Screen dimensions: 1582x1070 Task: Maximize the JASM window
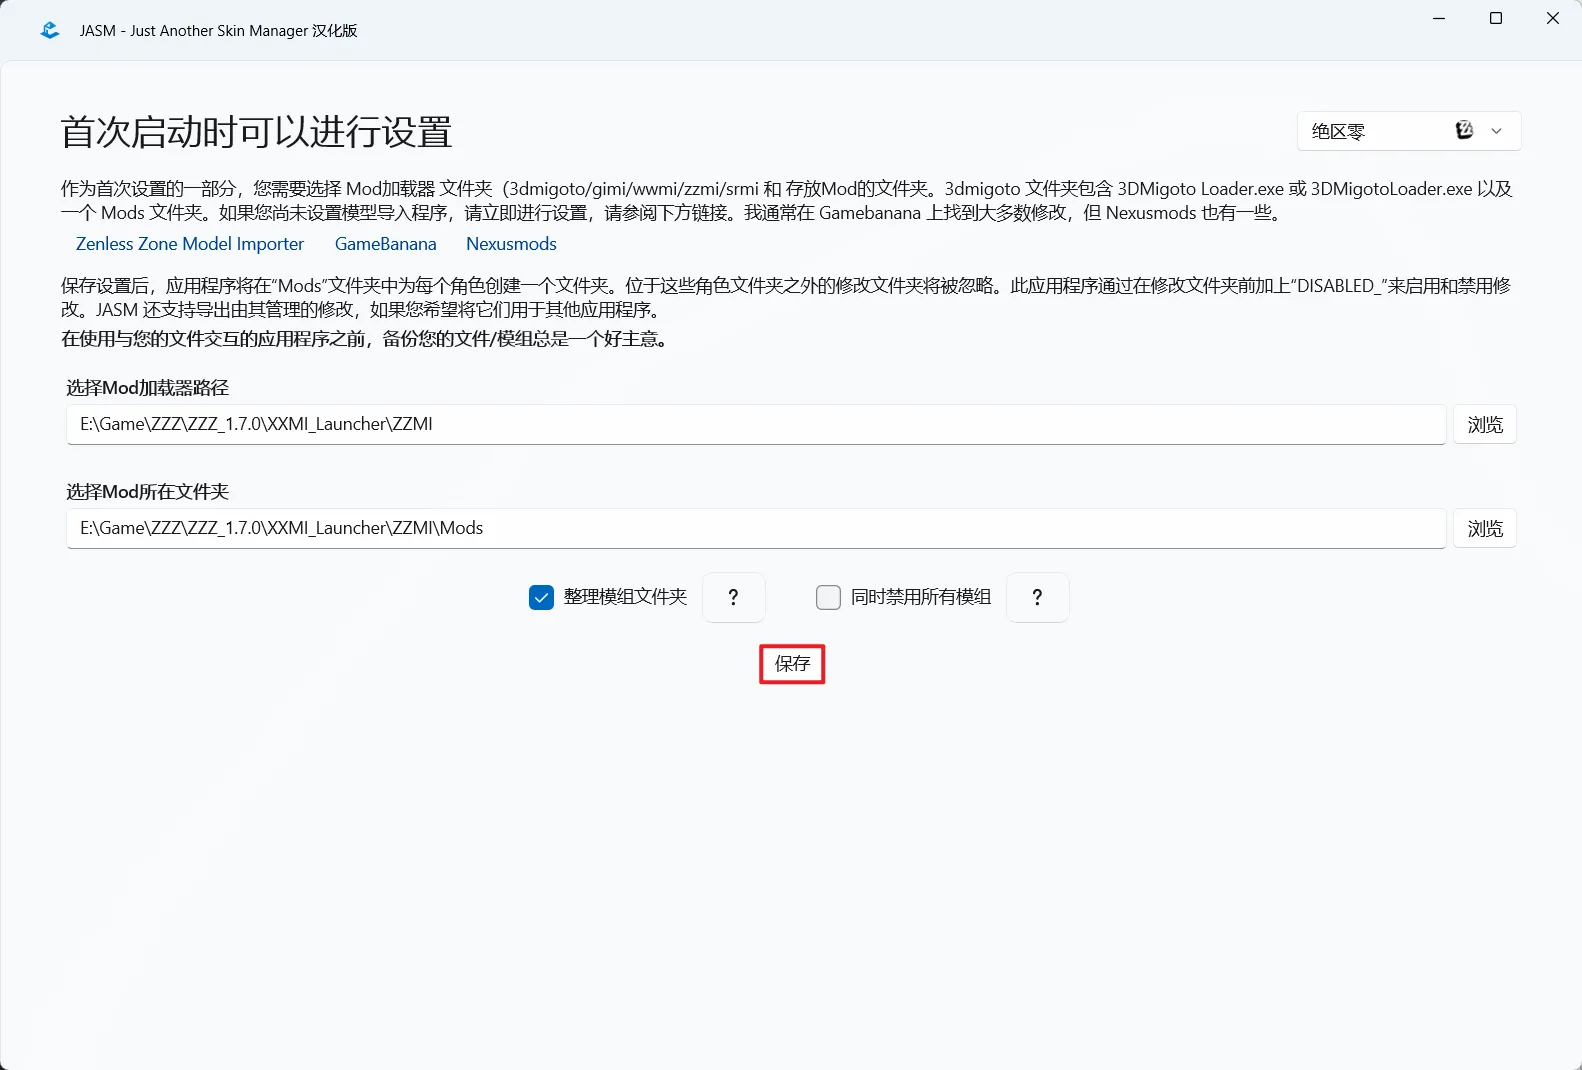click(x=1496, y=18)
